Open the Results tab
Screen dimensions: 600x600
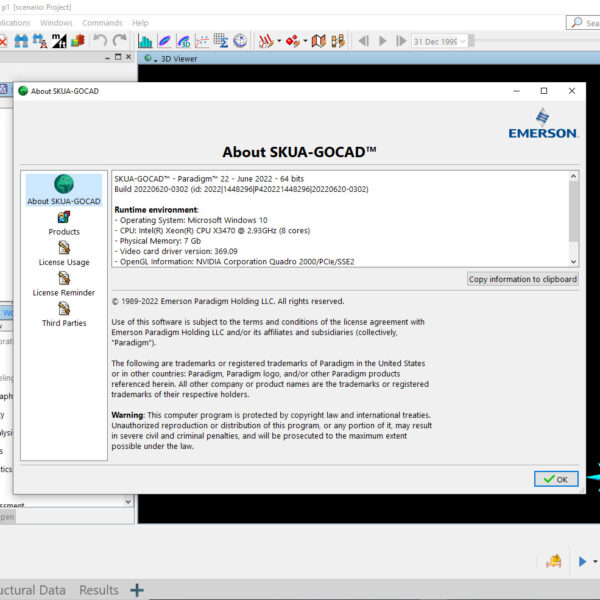pyautogui.click(x=99, y=590)
